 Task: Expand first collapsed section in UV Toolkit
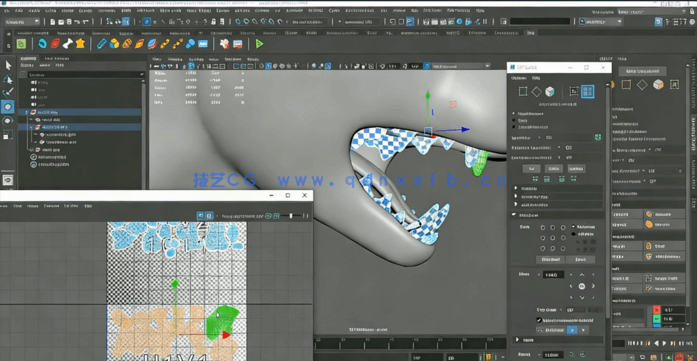[516, 189]
